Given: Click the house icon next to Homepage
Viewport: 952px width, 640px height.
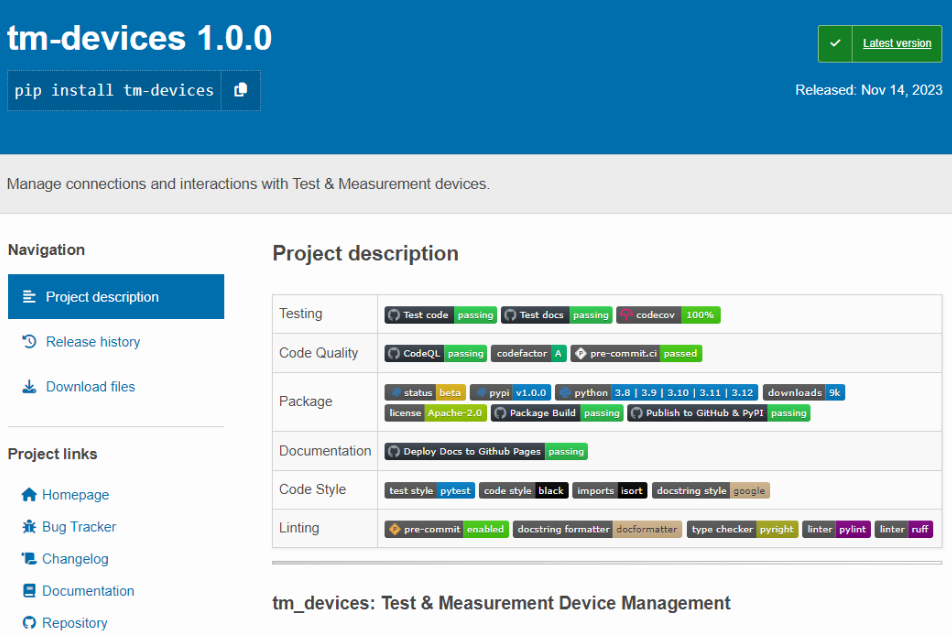Looking at the screenshot, I should pos(29,495).
